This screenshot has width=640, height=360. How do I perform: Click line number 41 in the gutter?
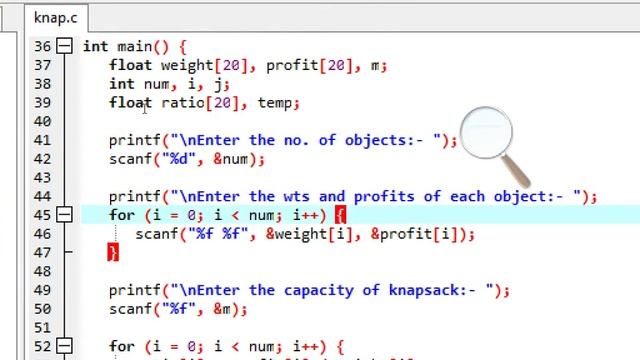click(x=42, y=140)
